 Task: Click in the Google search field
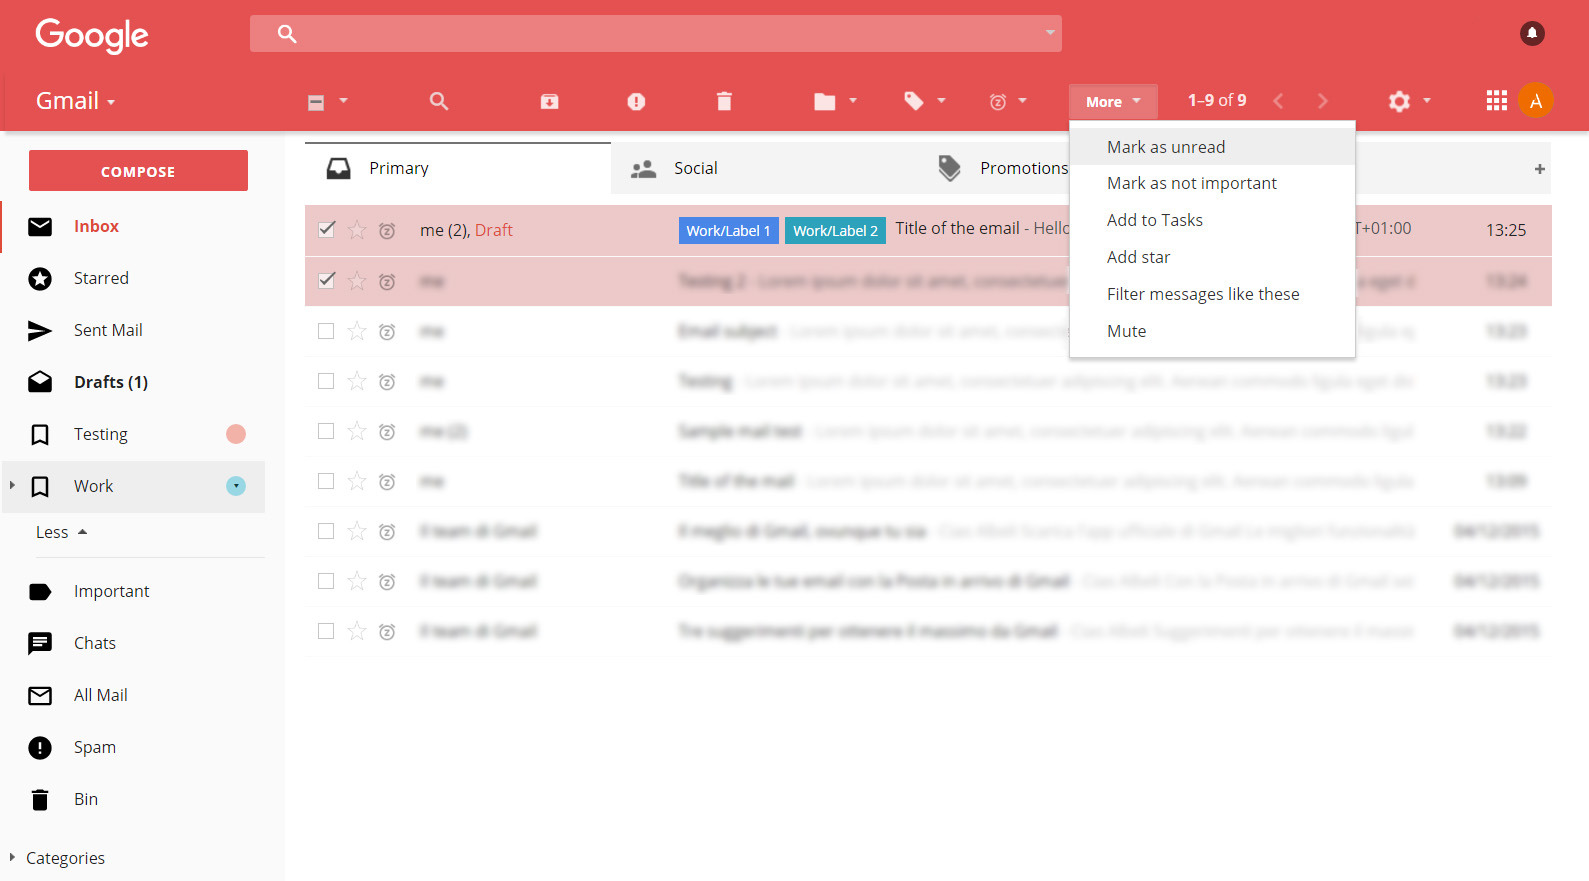click(656, 34)
